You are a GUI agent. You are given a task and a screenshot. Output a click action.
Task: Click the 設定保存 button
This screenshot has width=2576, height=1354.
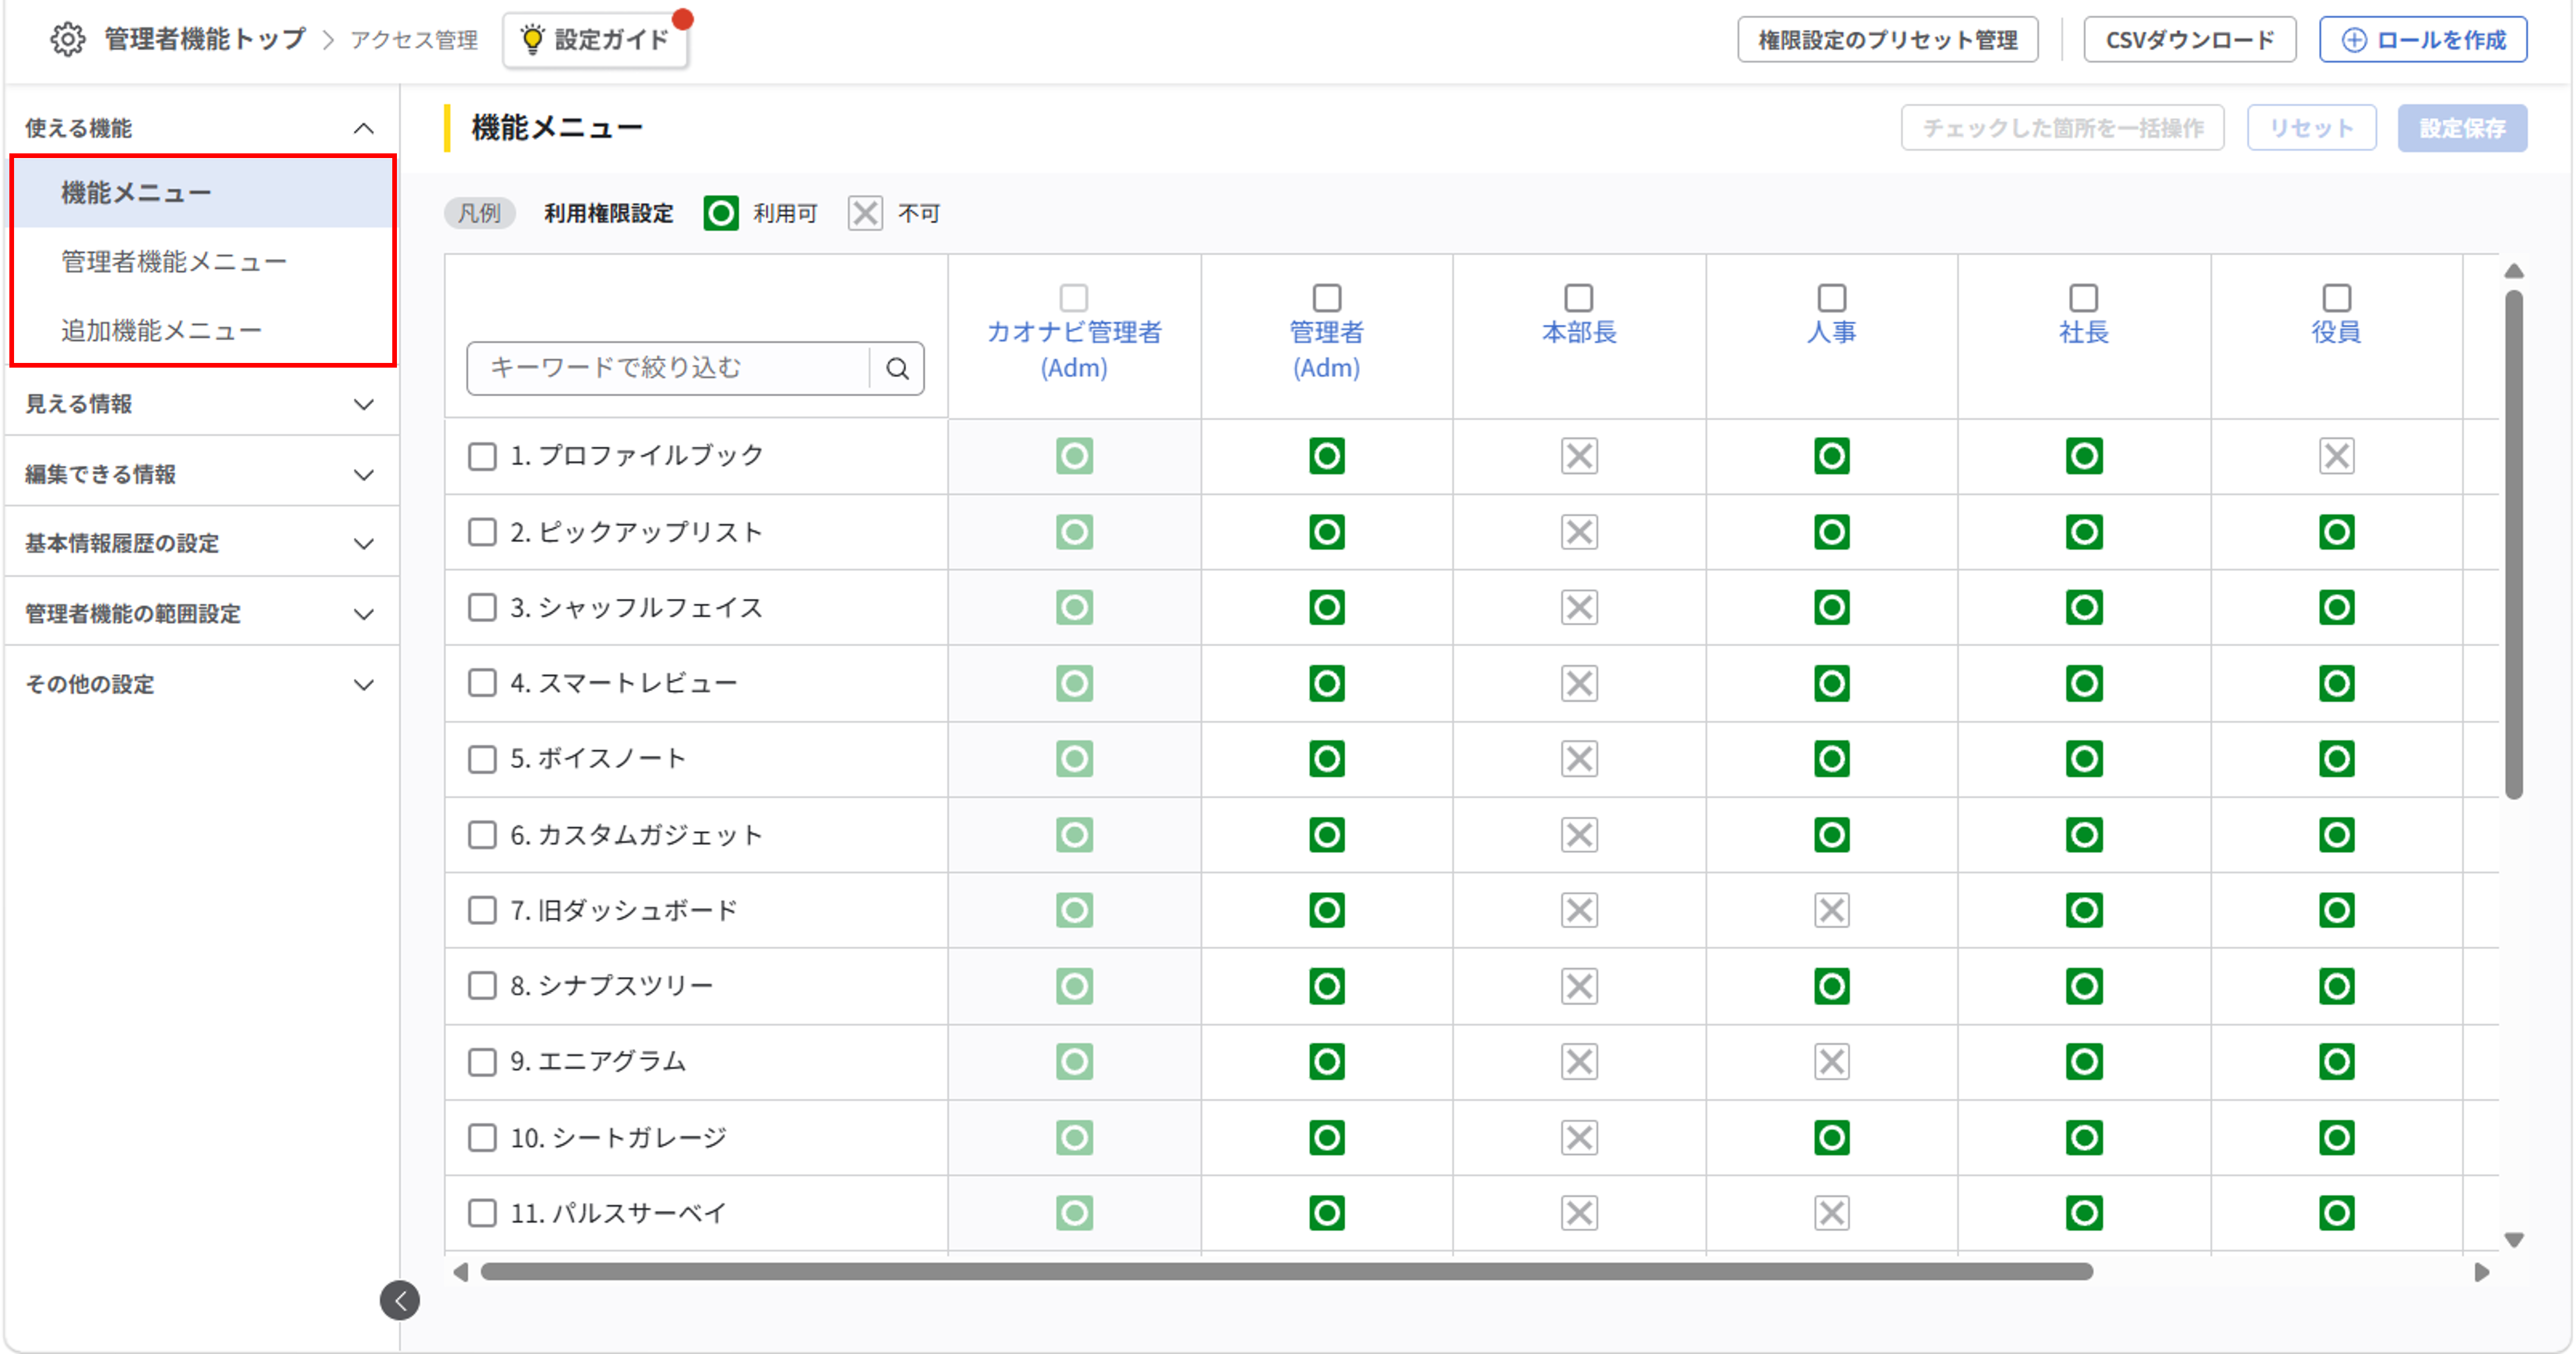coord(2462,128)
